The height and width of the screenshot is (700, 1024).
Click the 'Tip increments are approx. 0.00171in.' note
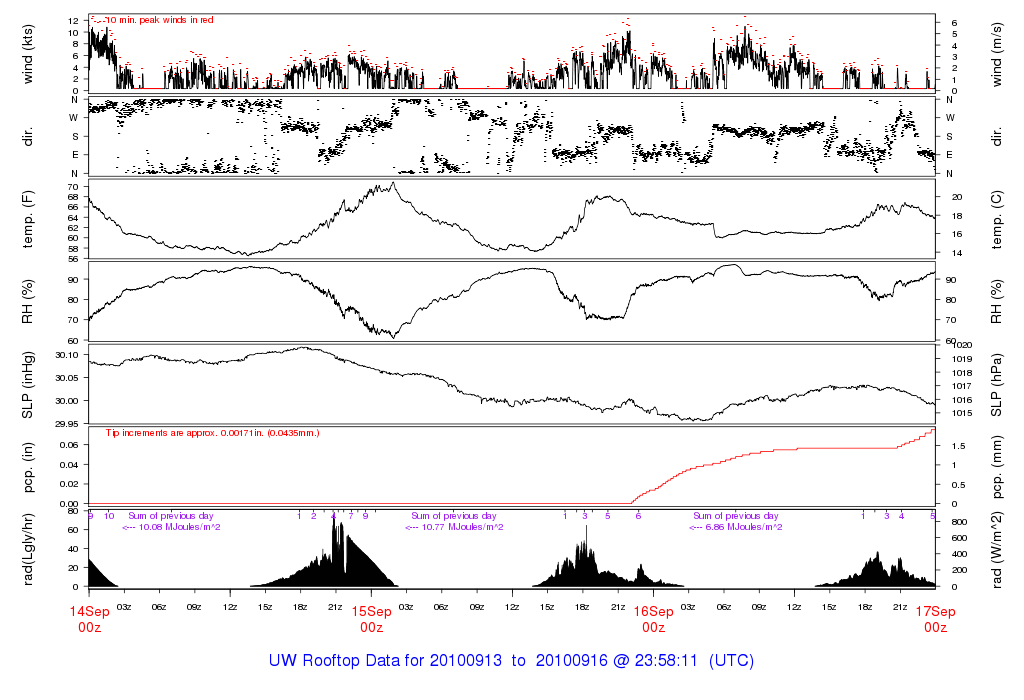click(212, 433)
